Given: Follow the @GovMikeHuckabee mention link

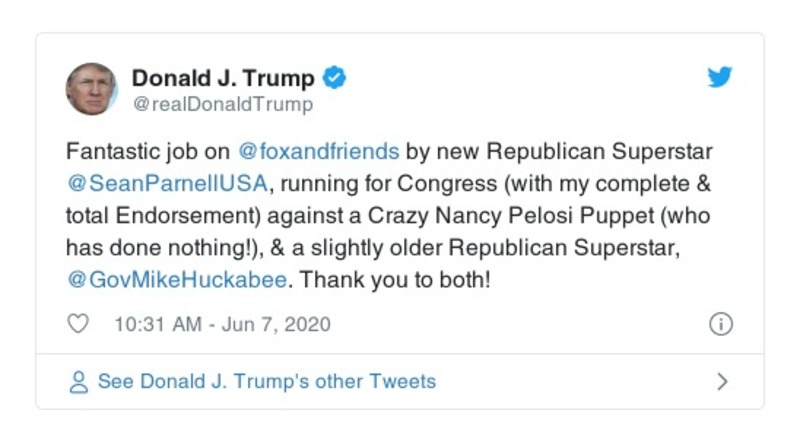Looking at the screenshot, I should click(177, 280).
